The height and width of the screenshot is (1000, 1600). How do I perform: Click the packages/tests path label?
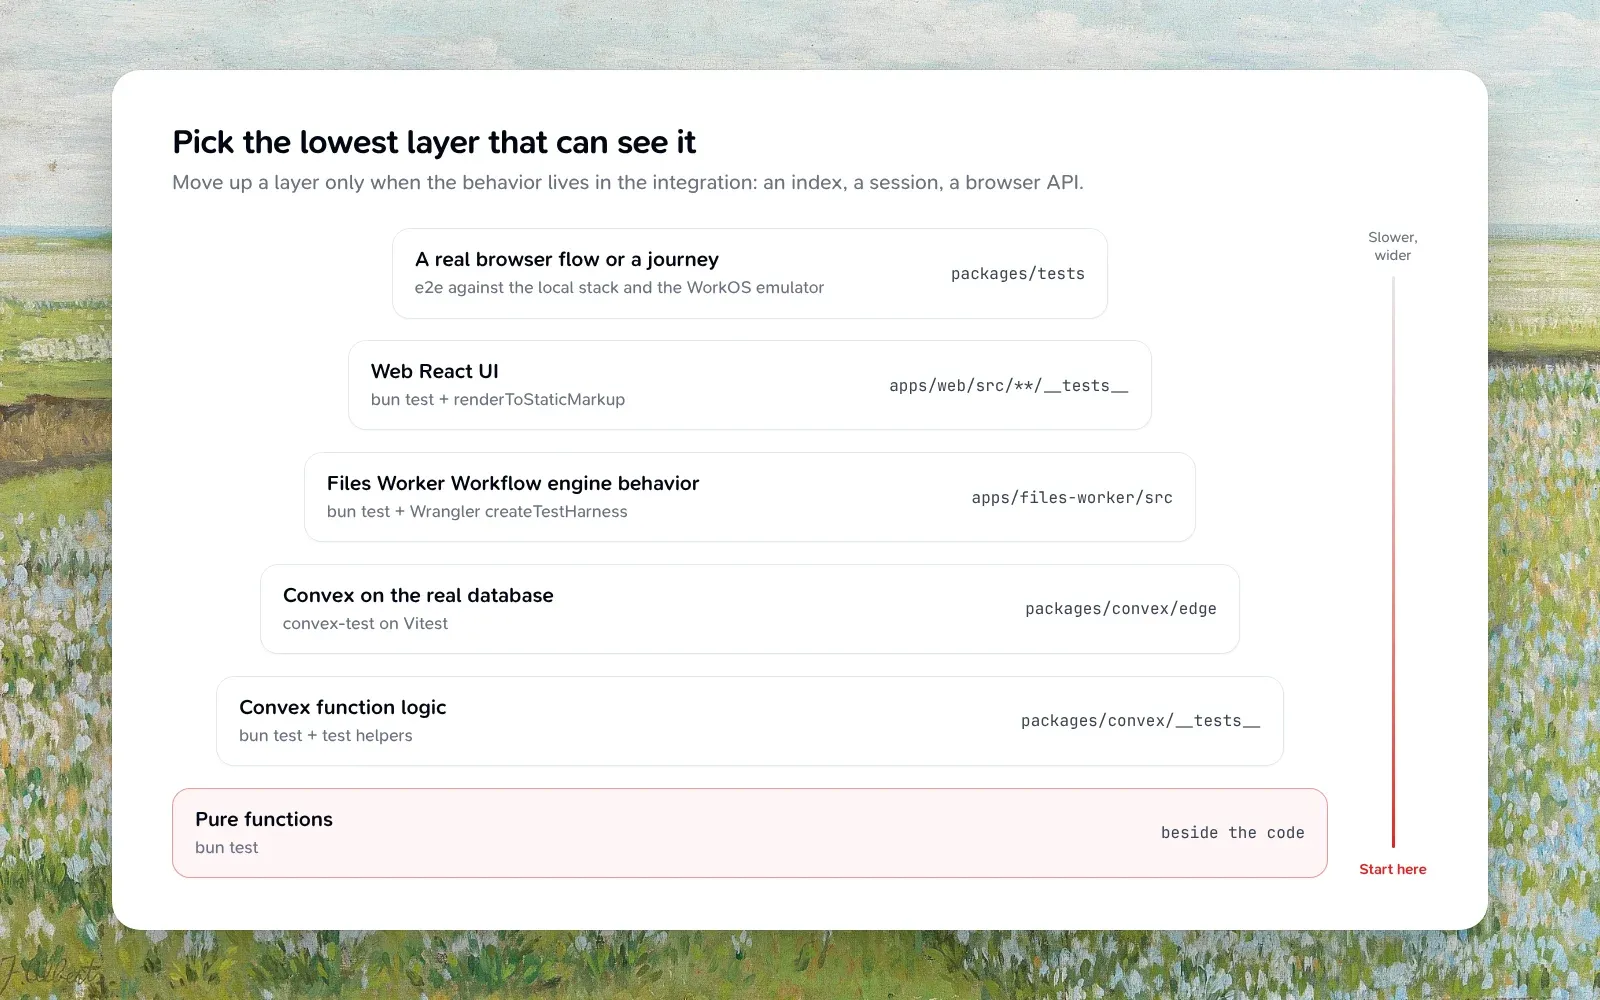[x=1017, y=274]
